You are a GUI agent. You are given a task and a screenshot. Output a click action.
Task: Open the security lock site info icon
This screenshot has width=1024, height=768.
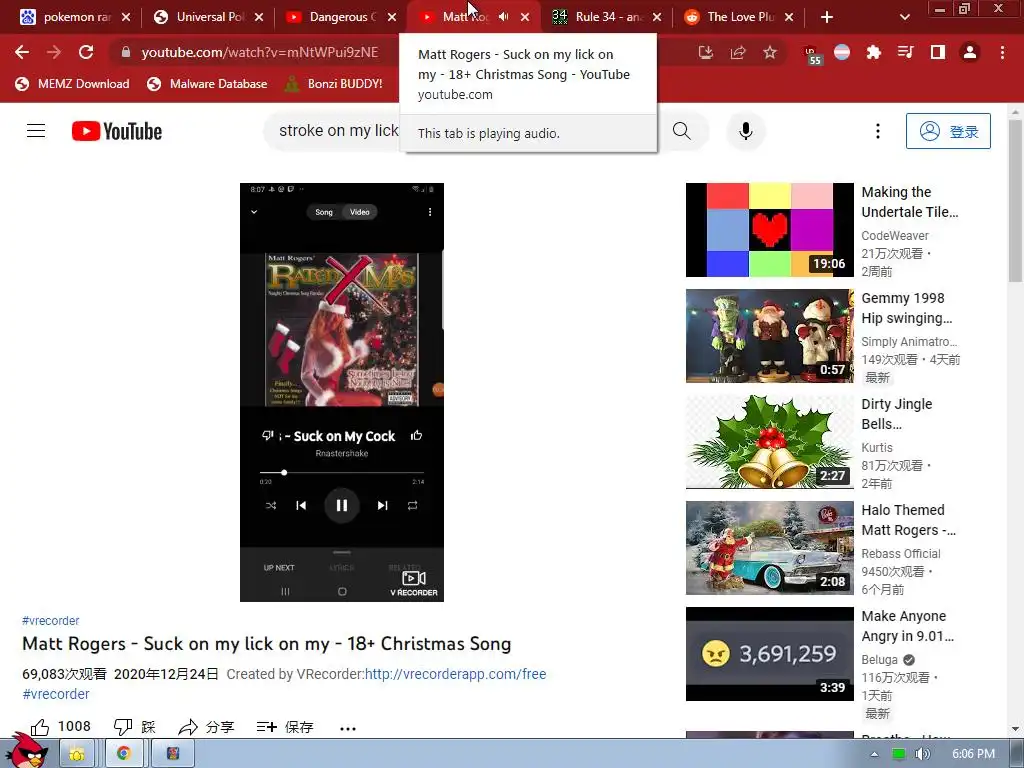pos(126,52)
